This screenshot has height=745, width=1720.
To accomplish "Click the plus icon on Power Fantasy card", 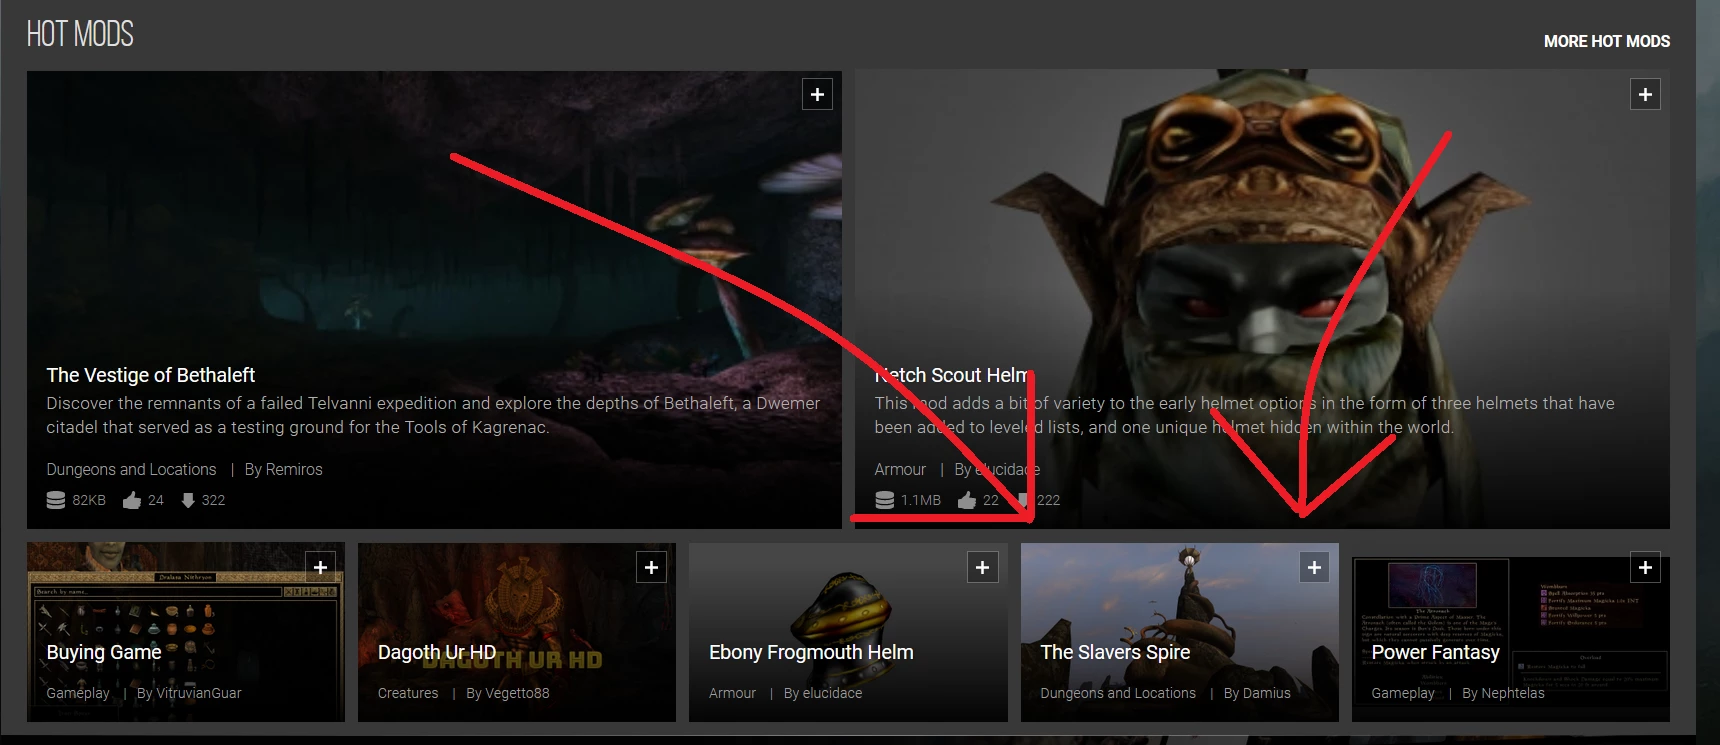I will point(1645,567).
